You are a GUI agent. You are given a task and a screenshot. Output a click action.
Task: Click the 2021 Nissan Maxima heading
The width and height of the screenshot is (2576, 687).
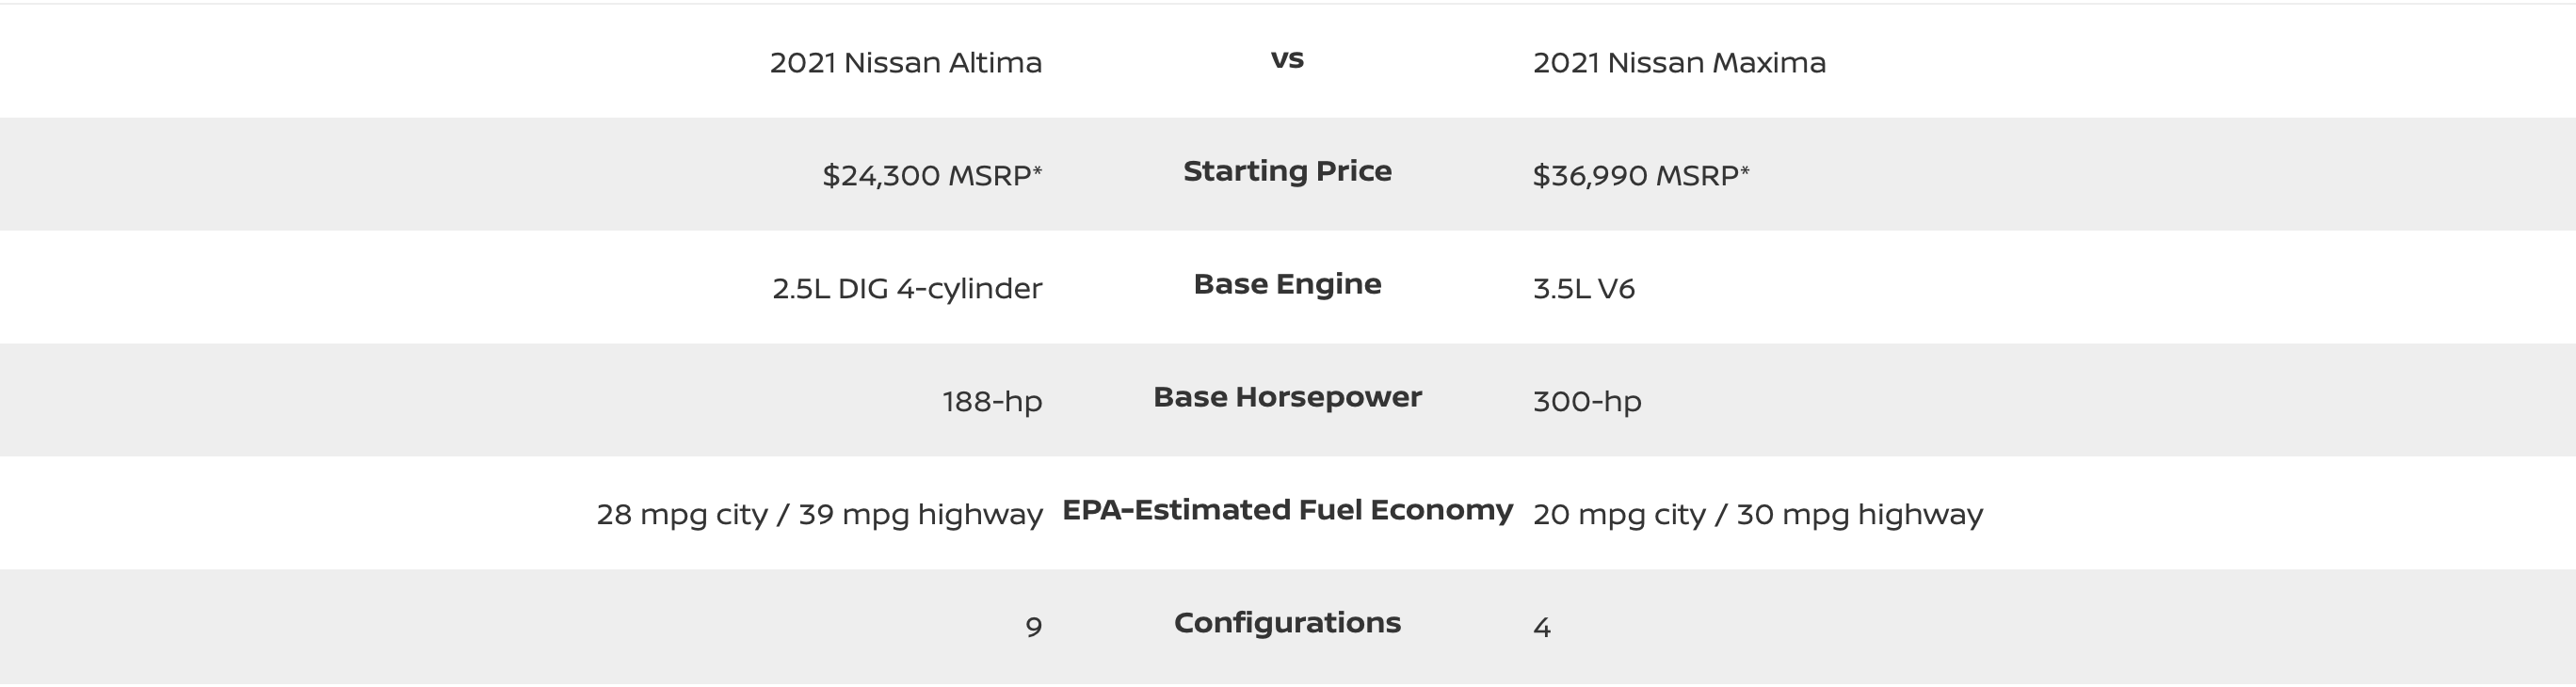[x=1679, y=63]
